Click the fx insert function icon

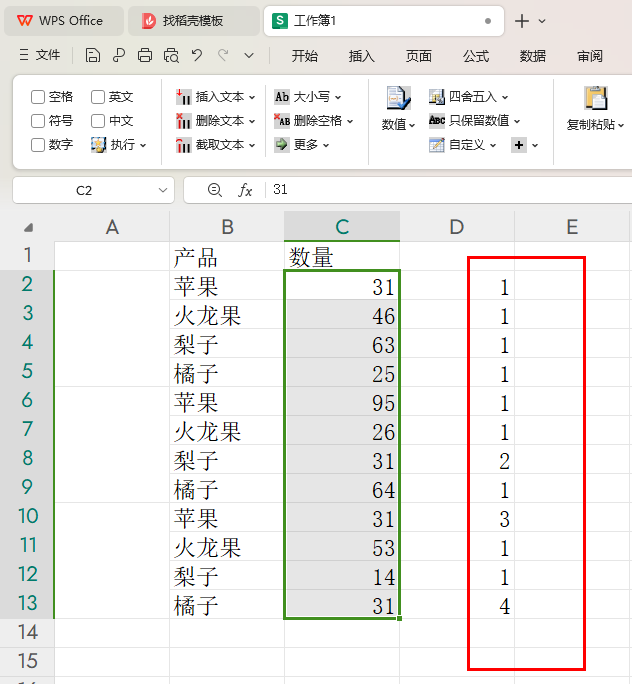pyautogui.click(x=245, y=190)
